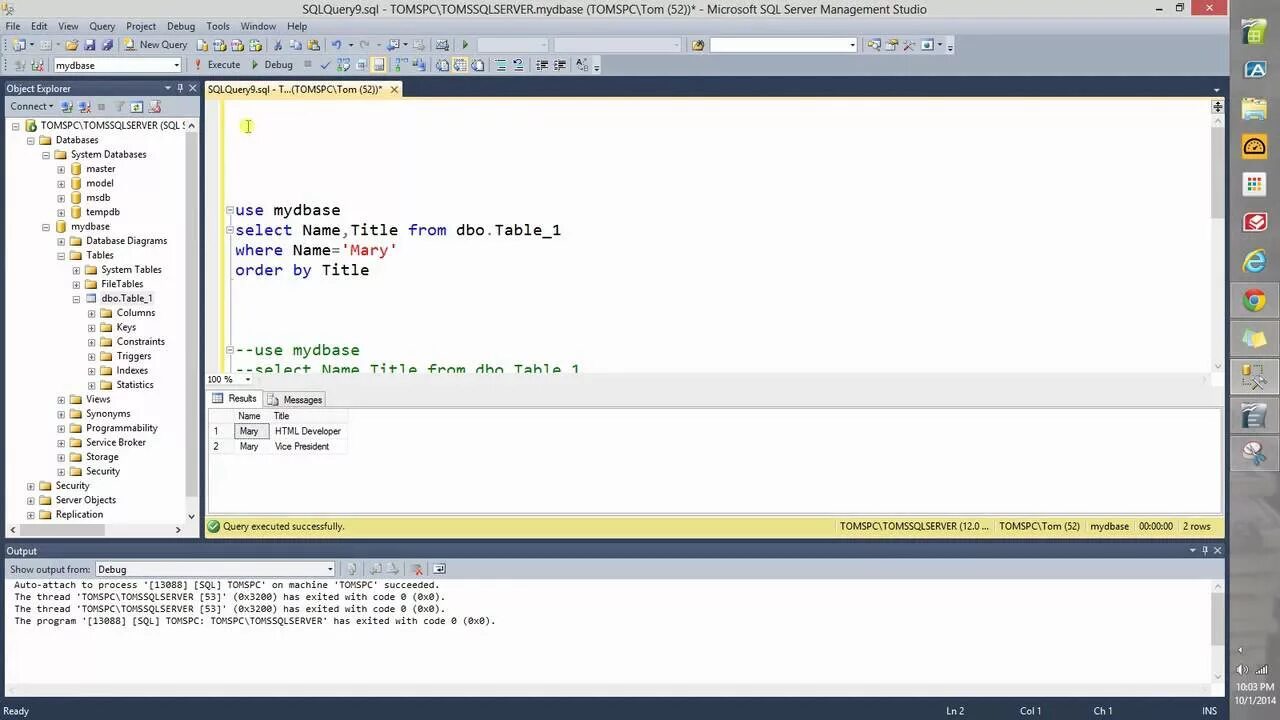
Task: Expand the Programmability folder node
Action: 61,428
